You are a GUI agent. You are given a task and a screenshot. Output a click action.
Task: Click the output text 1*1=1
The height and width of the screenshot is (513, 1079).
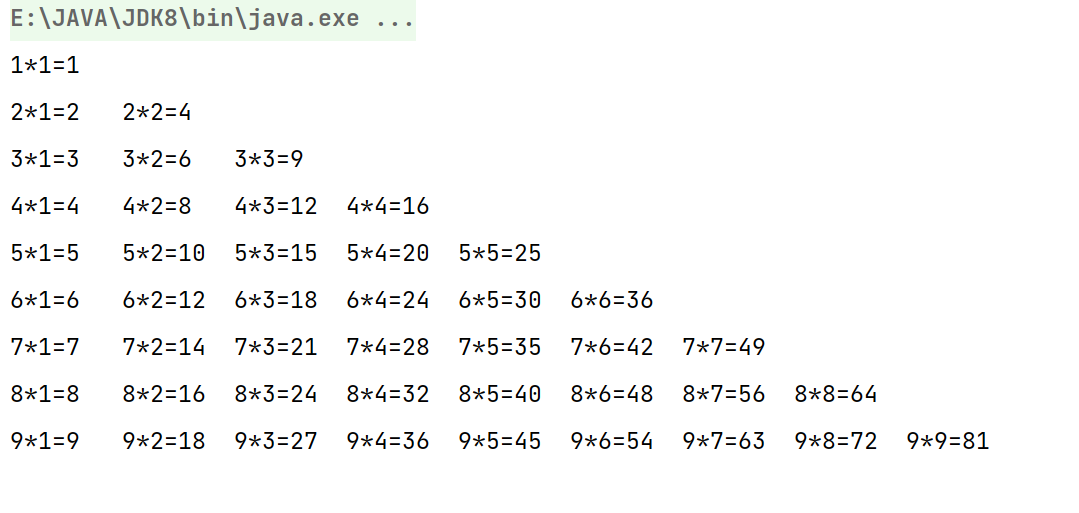pyautogui.click(x=45, y=66)
